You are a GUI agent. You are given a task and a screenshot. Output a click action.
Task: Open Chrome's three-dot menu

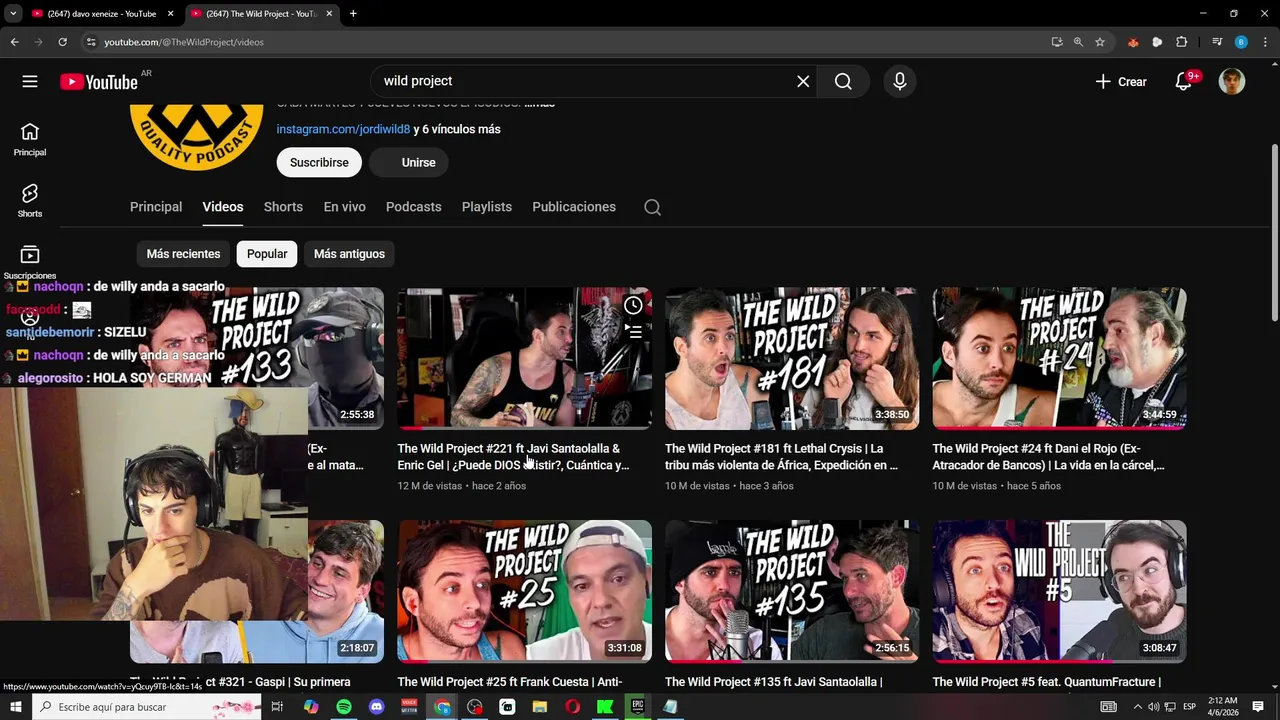pos(1265,42)
